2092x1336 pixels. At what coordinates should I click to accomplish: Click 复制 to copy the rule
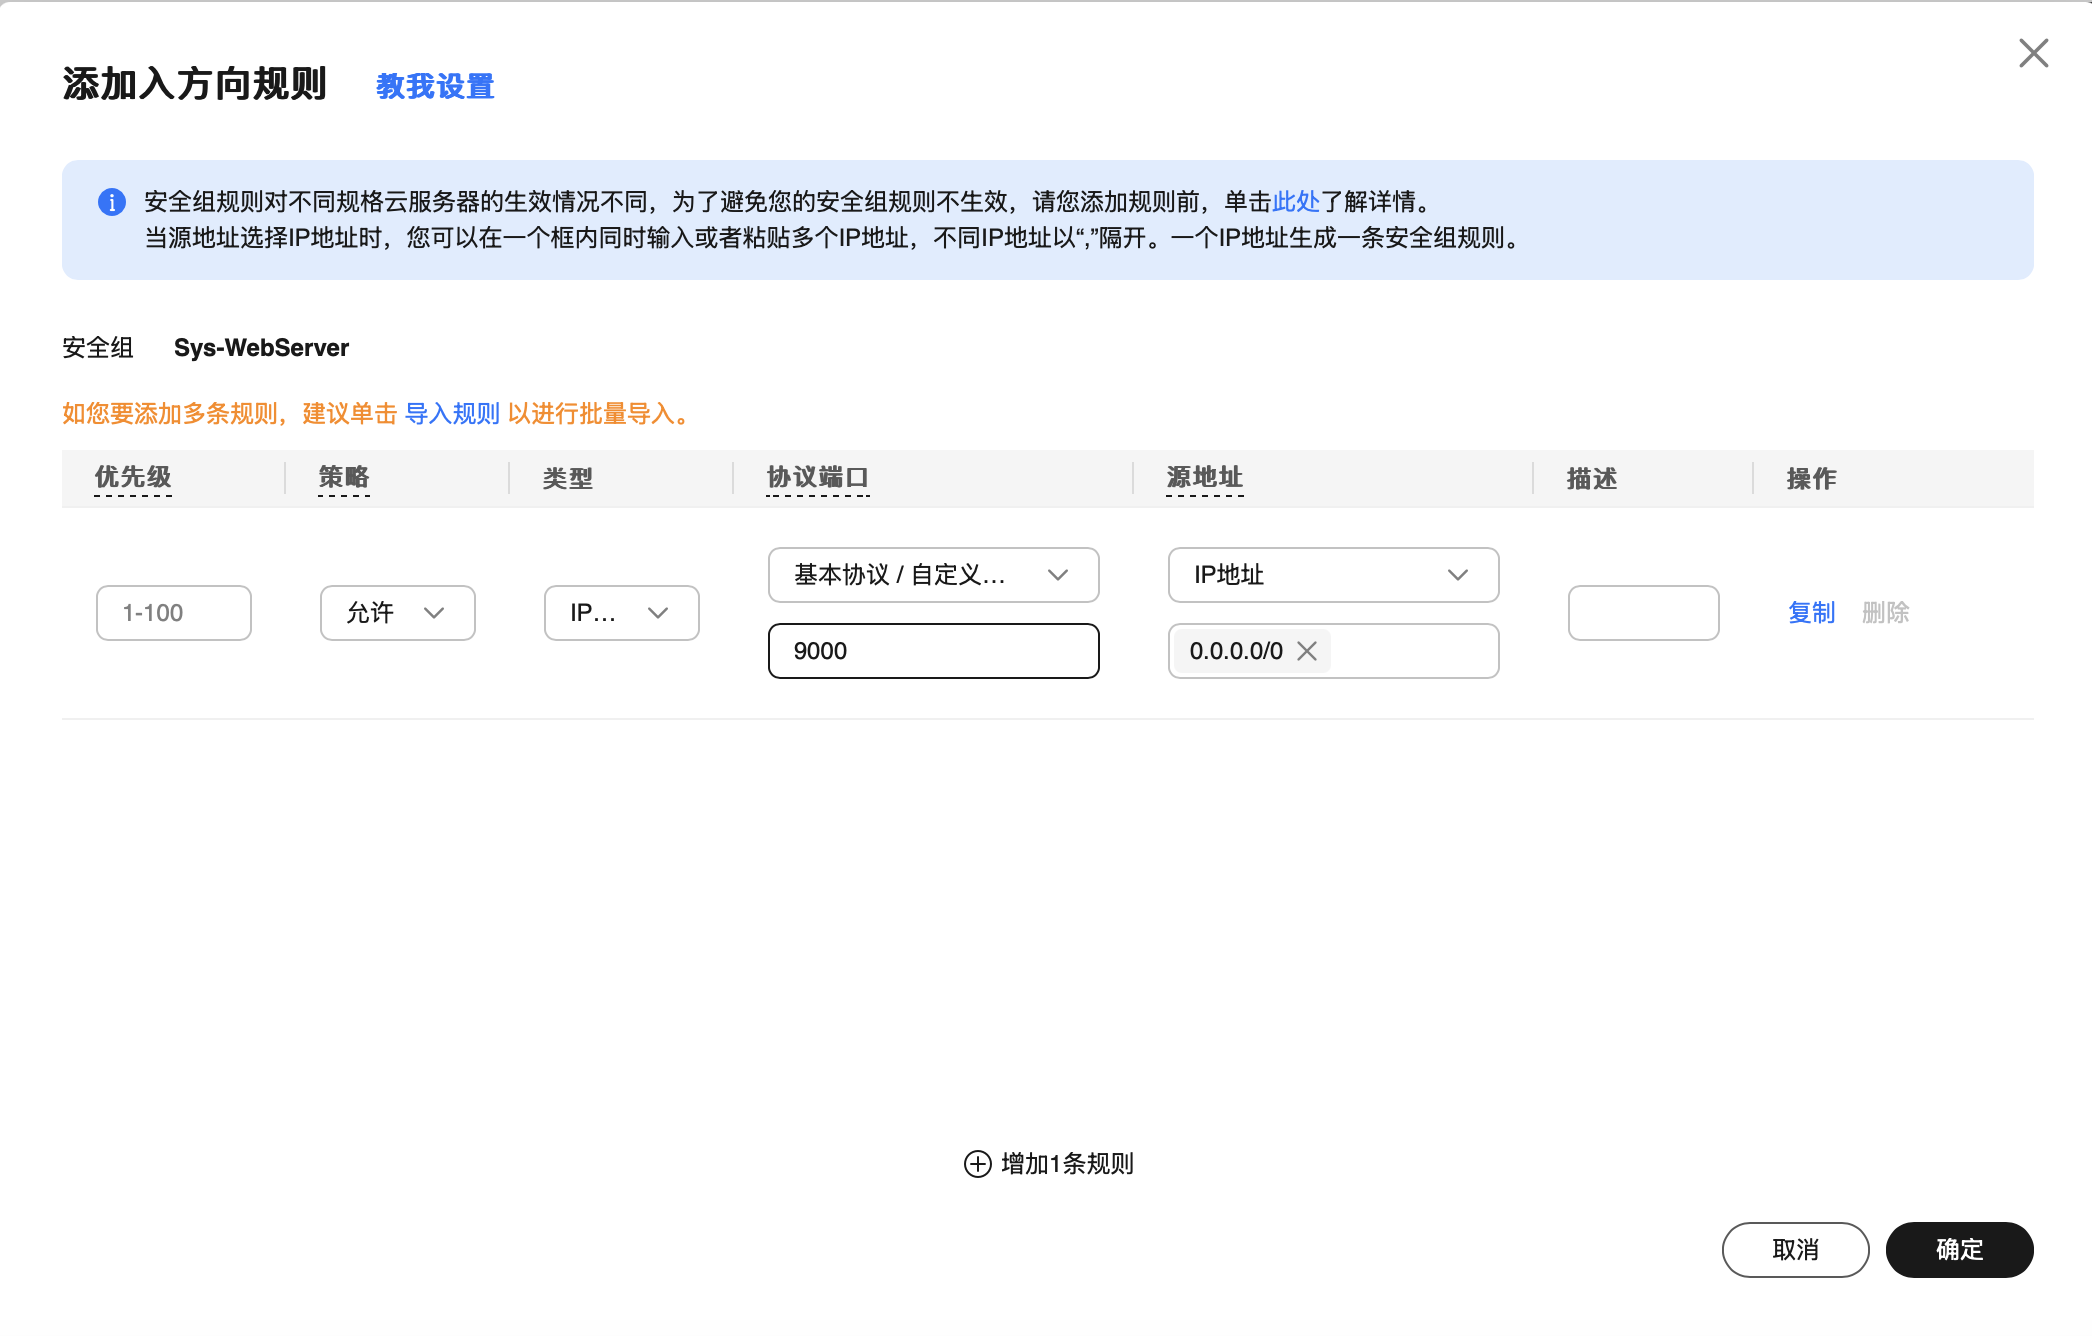[x=1812, y=613]
